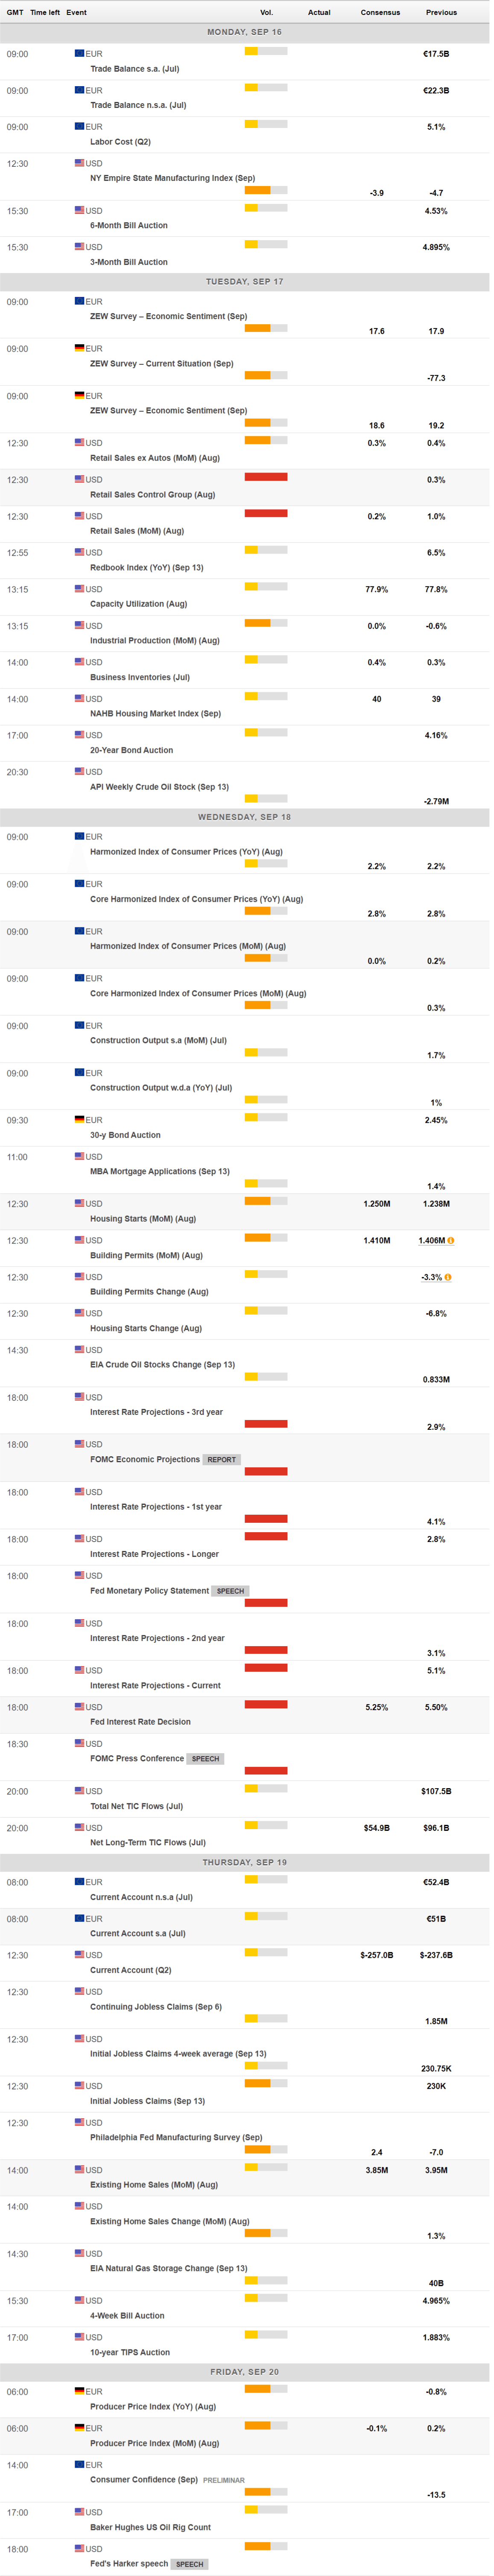This screenshot has width=494, height=2576.
Task: Click the Vol. column header
Action: coord(266,12)
